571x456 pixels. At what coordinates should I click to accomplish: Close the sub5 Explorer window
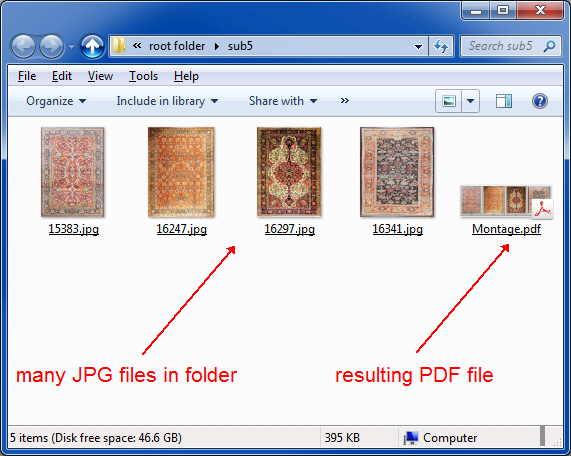tap(540, 11)
